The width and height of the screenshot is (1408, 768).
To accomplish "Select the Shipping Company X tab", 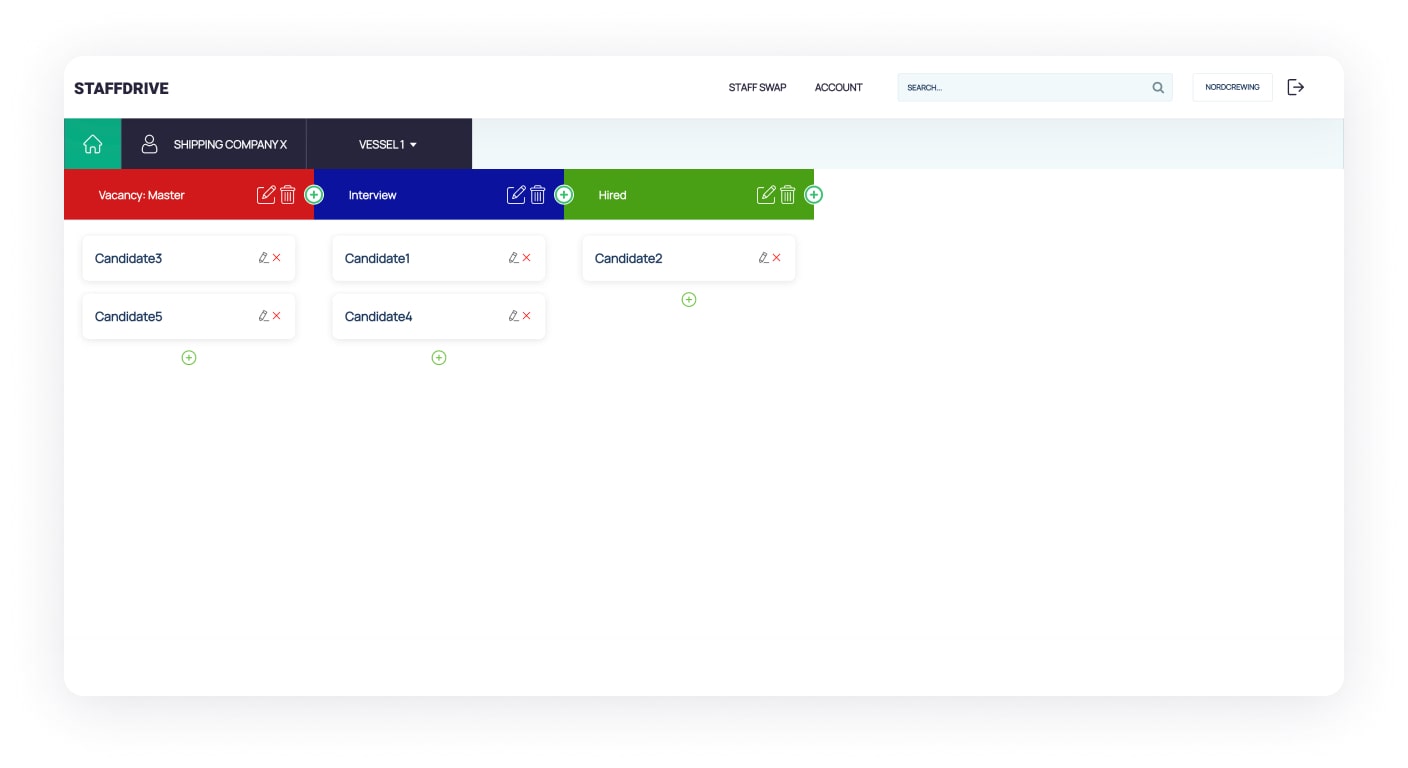I will [214, 144].
